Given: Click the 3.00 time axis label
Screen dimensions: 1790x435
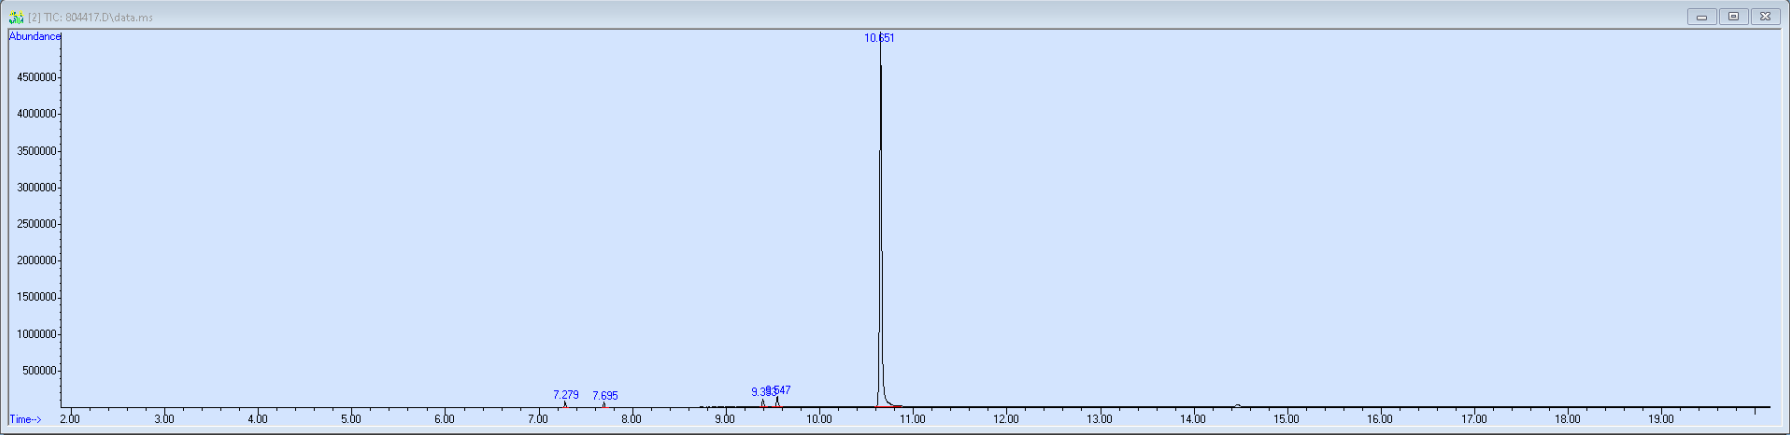Looking at the screenshot, I should coord(164,419).
